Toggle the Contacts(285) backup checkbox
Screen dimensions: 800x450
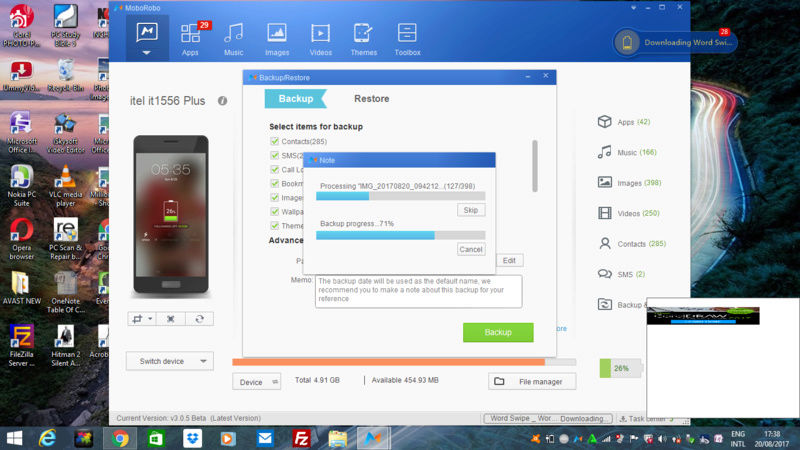point(274,141)
